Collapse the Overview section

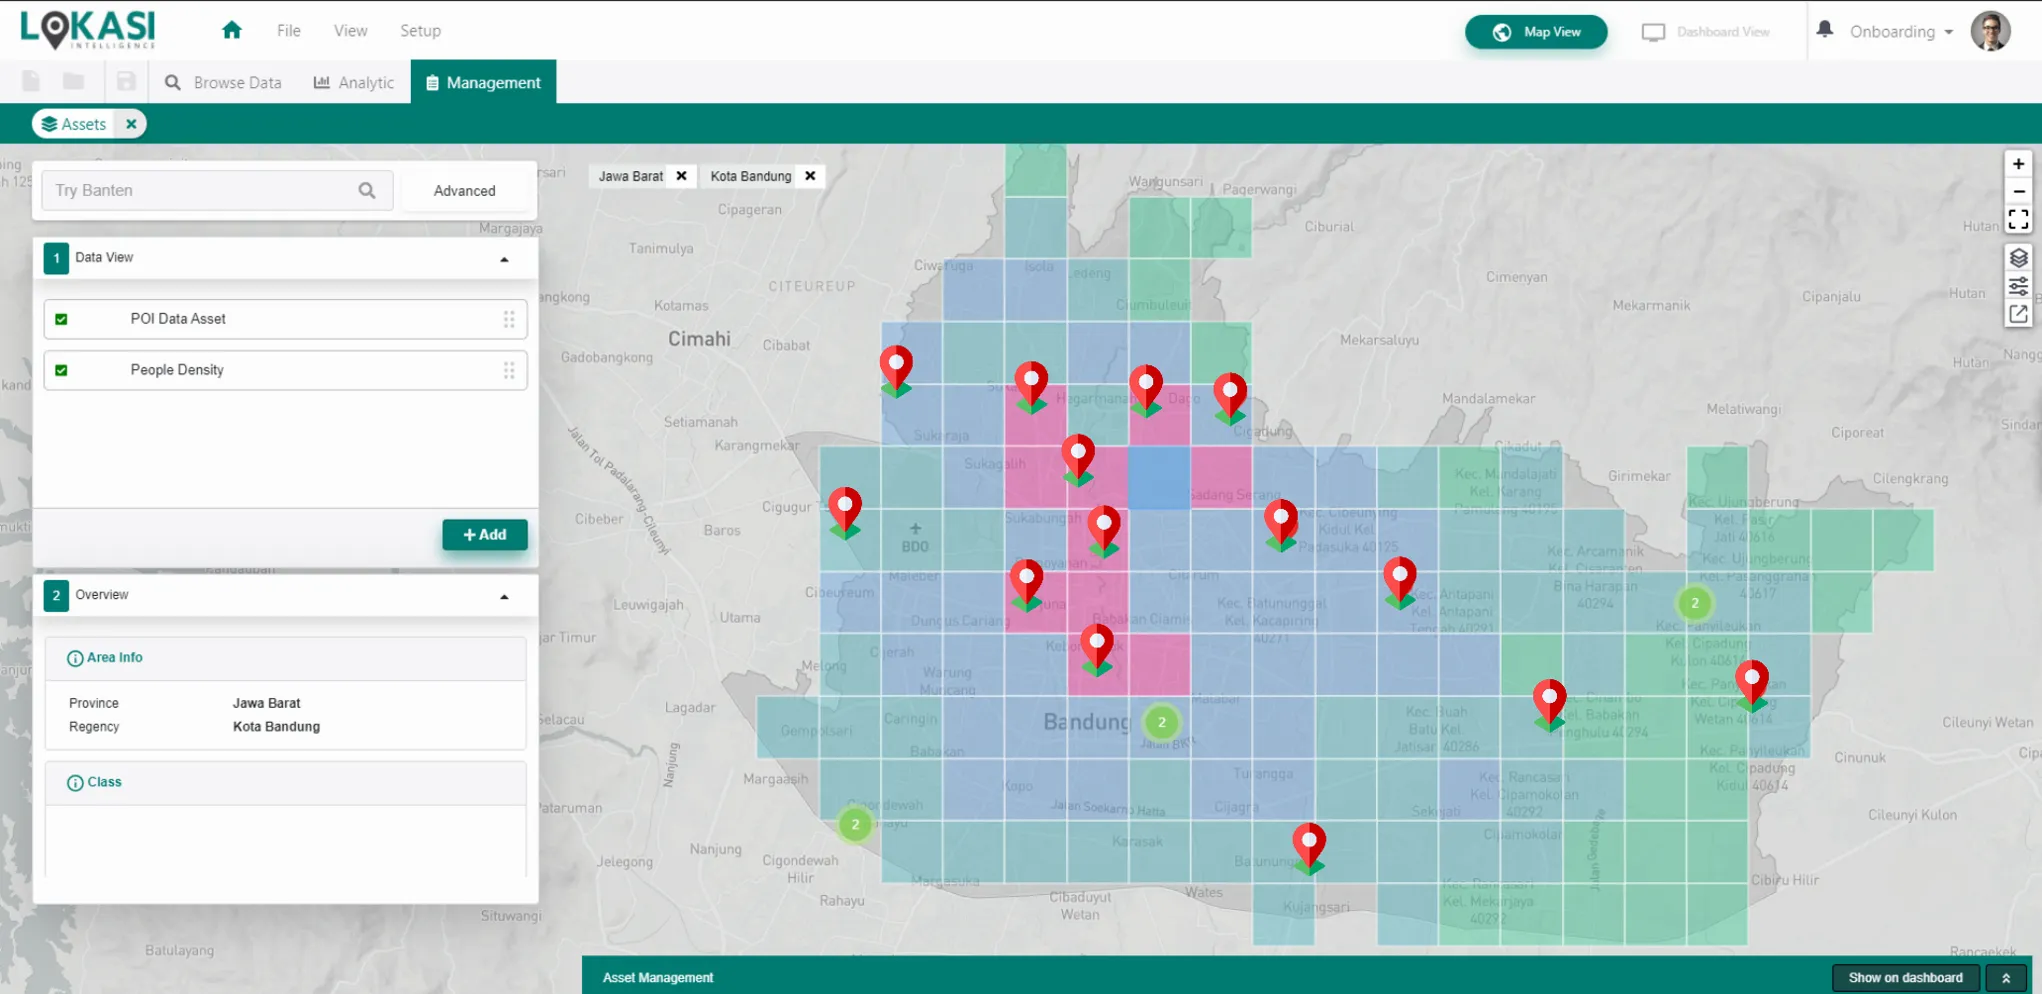(504, 596)
